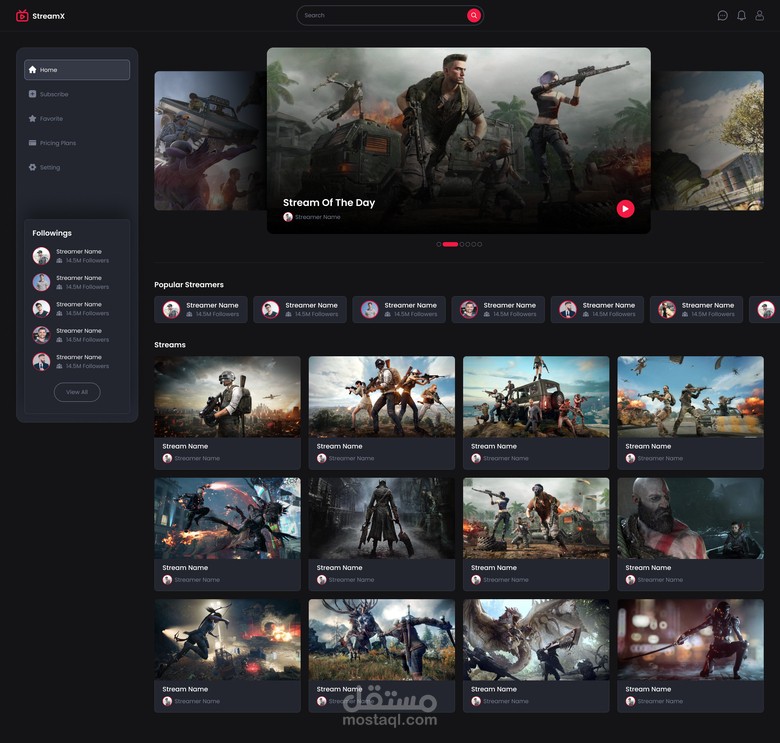Select the first carousel pagination dot
Viewport: 780px width, 743px height.
pos(439,244)
